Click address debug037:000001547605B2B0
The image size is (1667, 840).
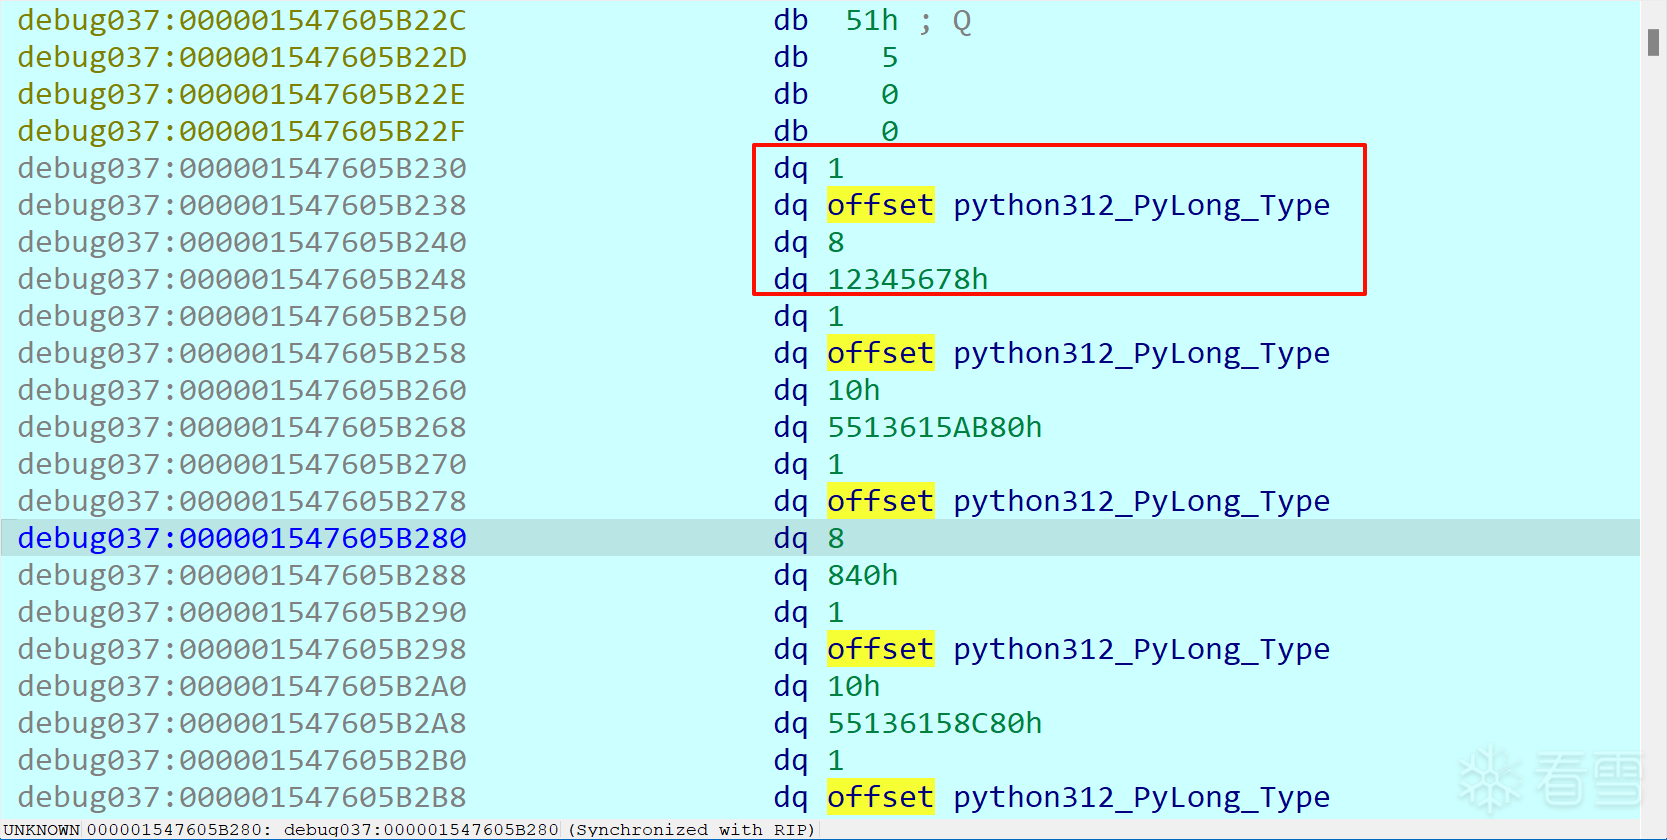(x=242, y=761)
